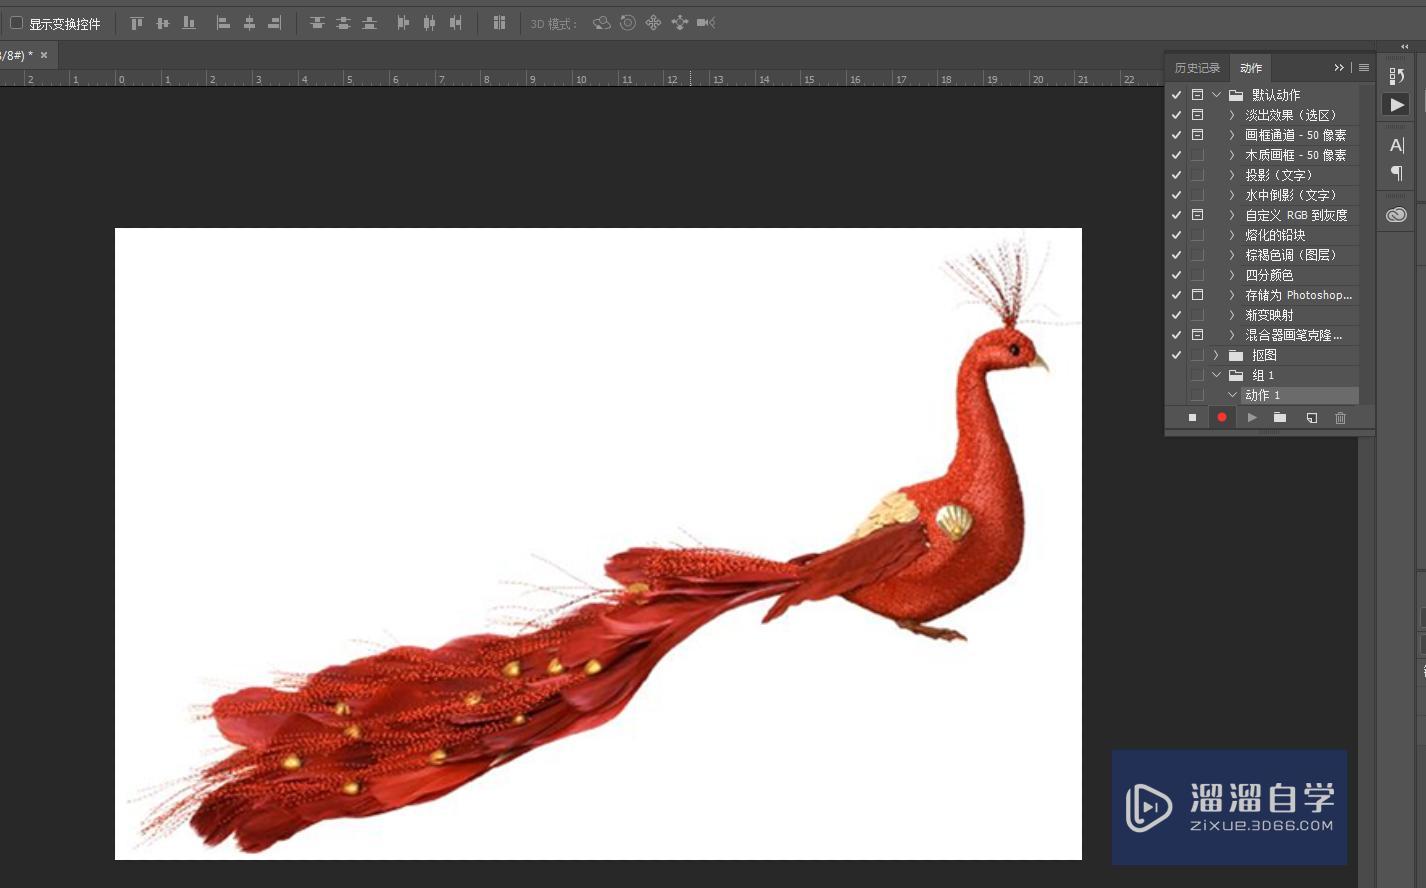Toggle the checkmark for 四分颜色

[1177, 275]
